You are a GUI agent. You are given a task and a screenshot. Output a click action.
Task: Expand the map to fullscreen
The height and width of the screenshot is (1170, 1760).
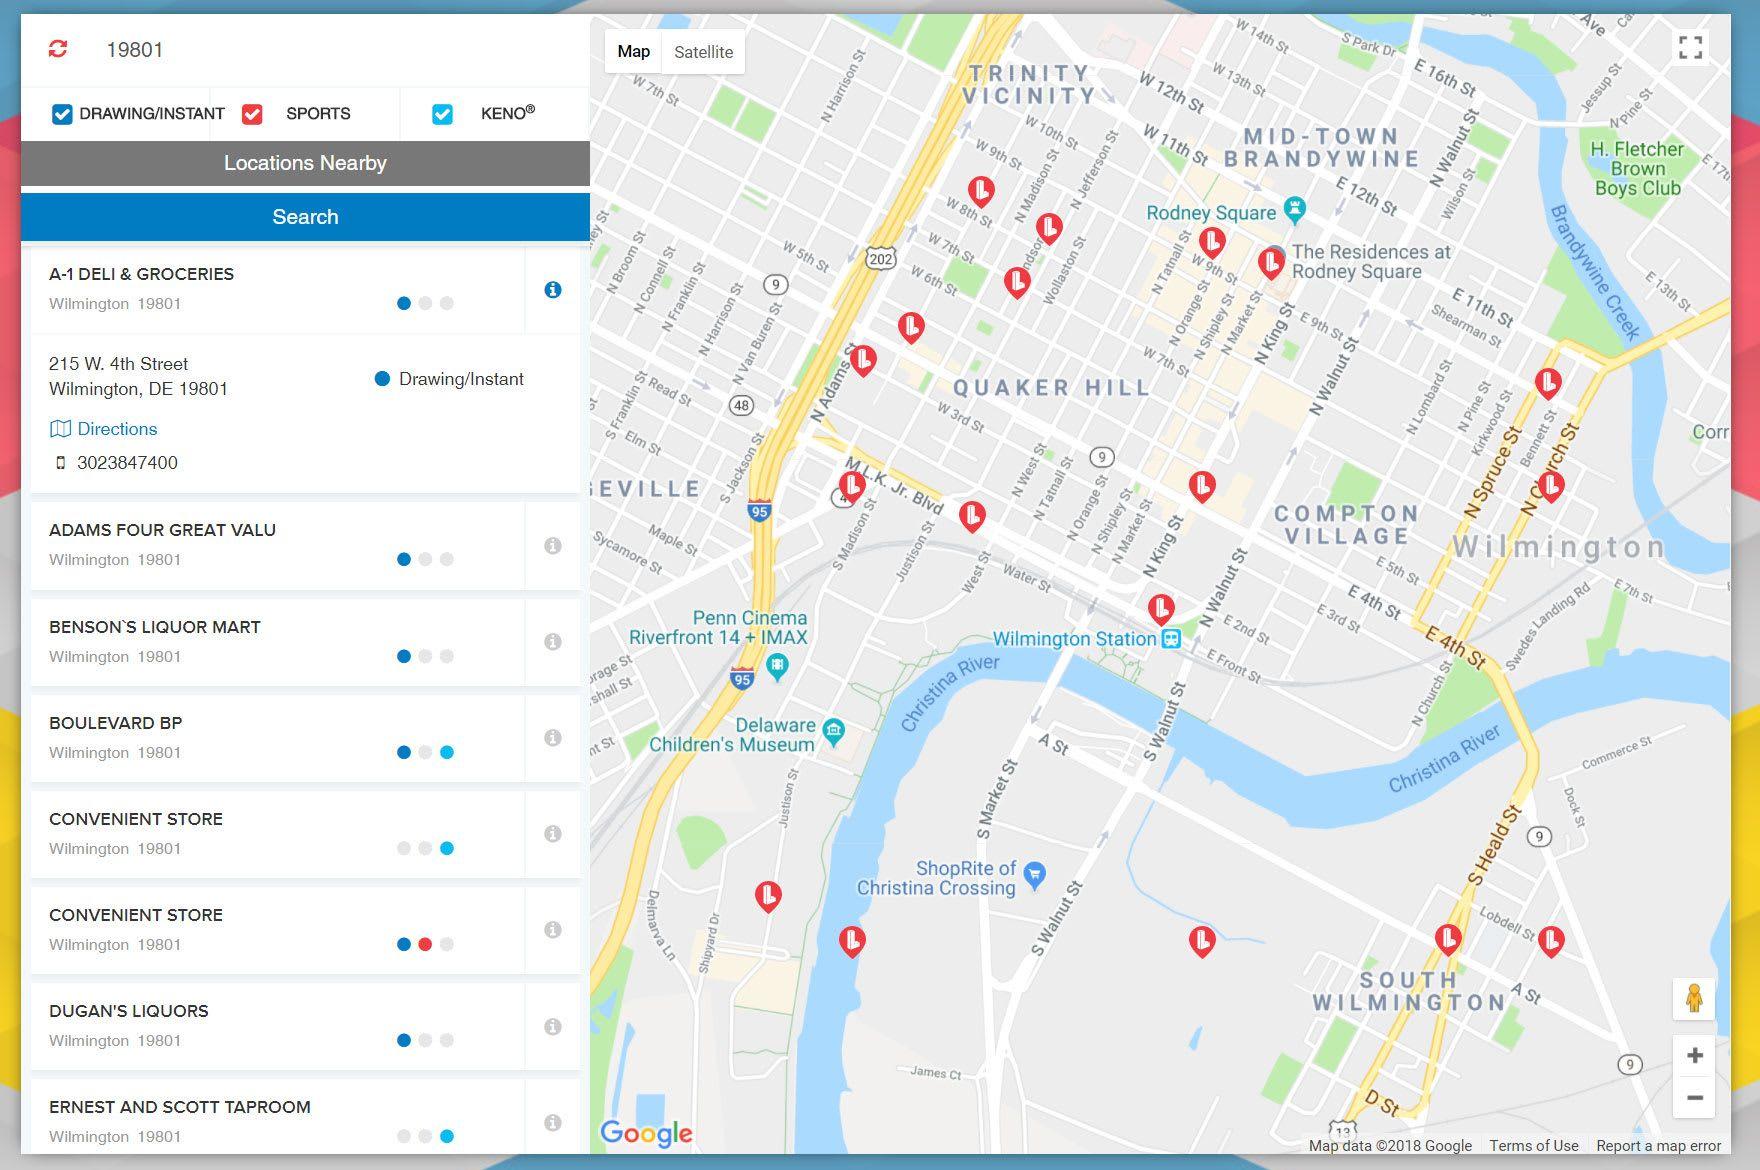point(1692,45)
